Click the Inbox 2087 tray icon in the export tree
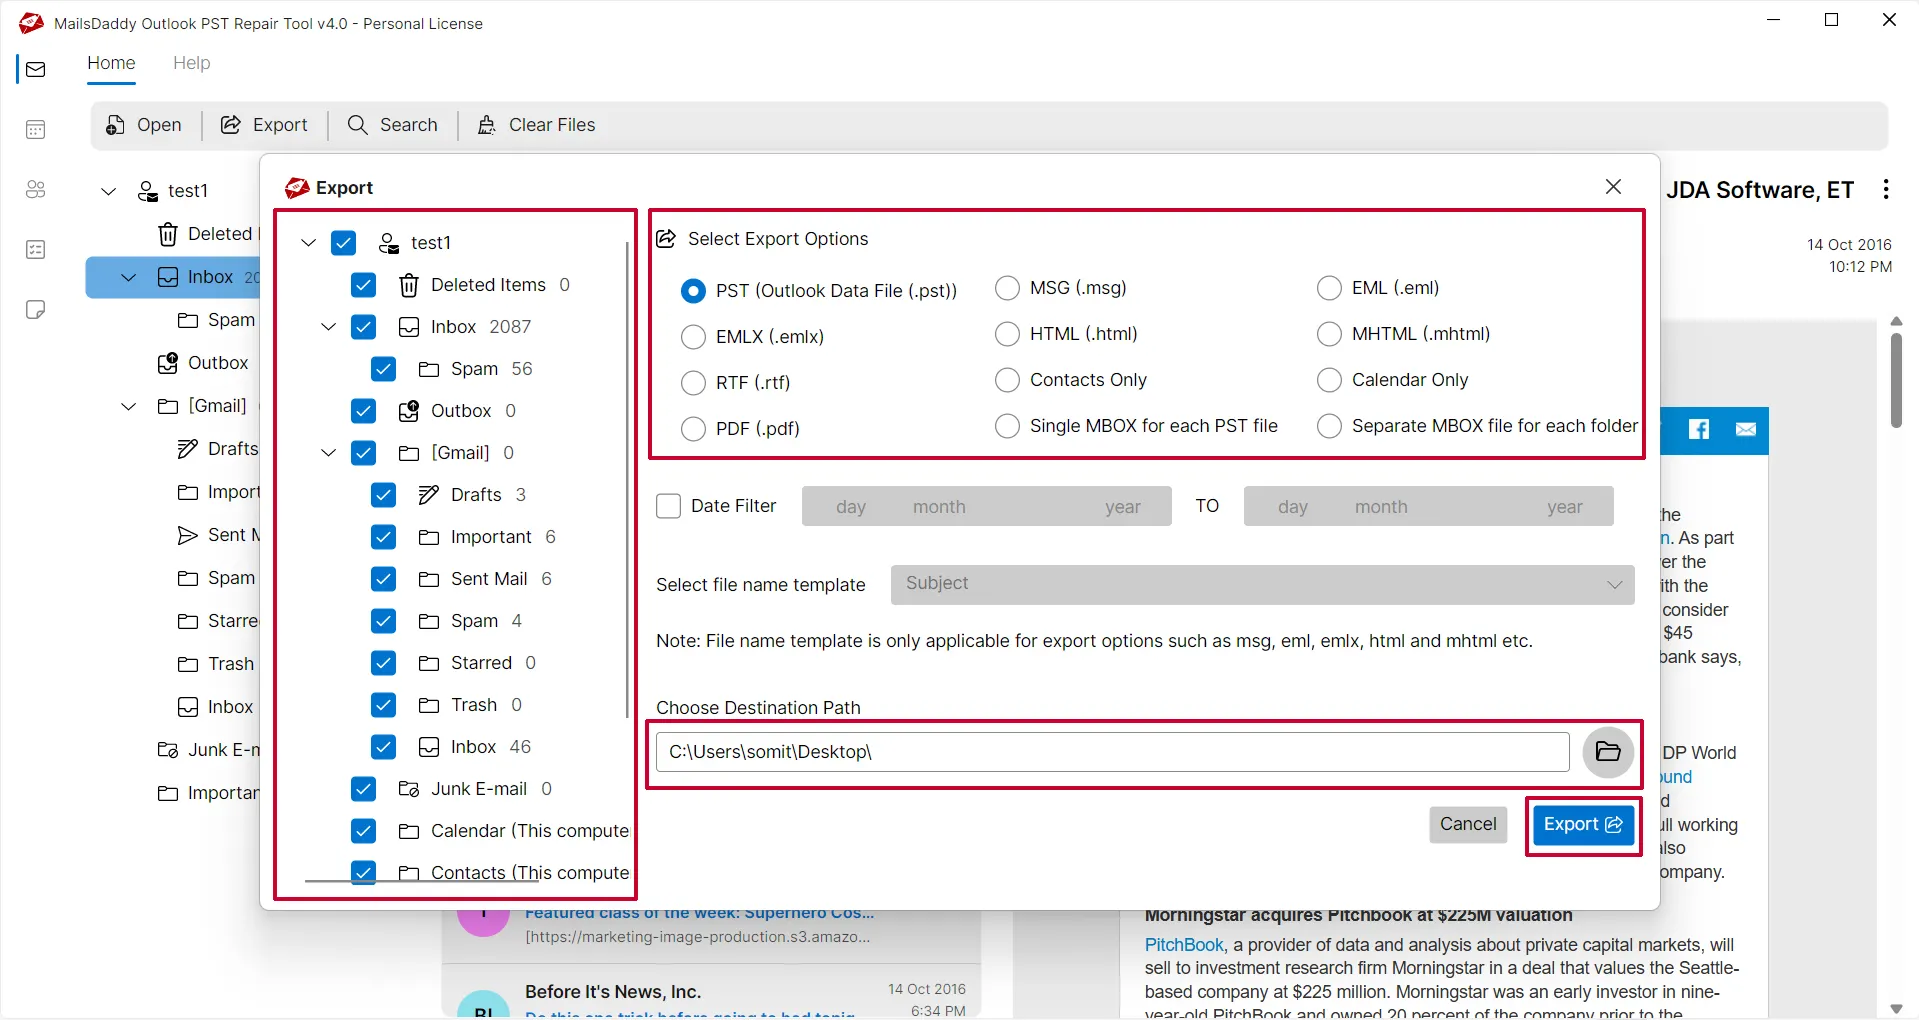The height and width of the screenshot is (1020, 1919). coord(409,327)
